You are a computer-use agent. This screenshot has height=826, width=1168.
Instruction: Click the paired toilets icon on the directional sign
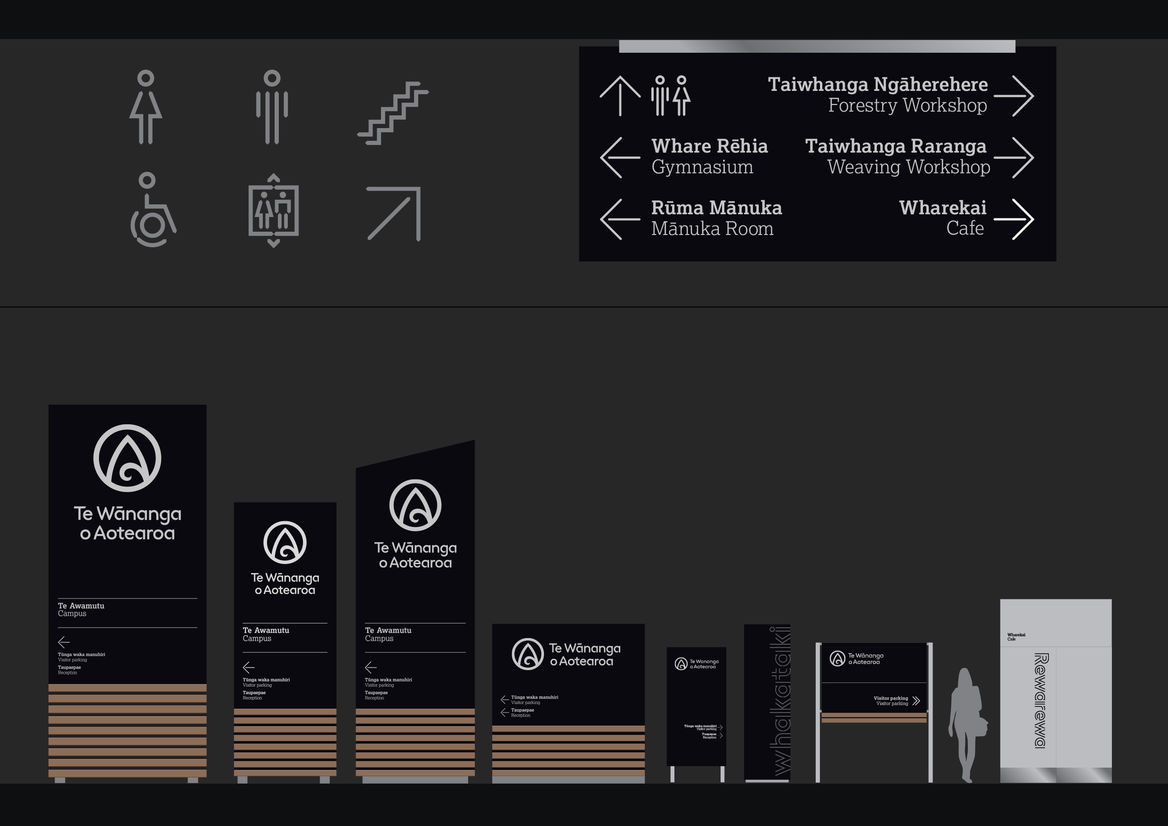671,96
